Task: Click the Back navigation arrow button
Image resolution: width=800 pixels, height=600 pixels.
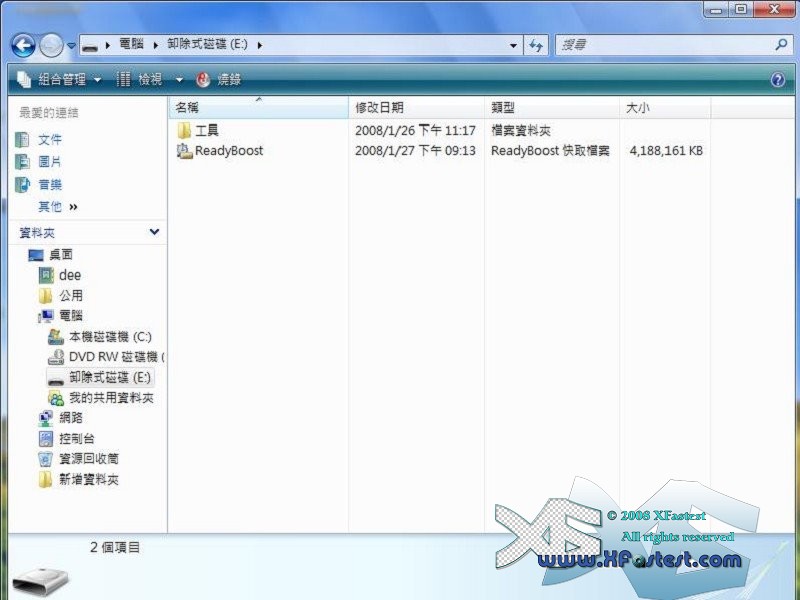Action: [23, 45]
